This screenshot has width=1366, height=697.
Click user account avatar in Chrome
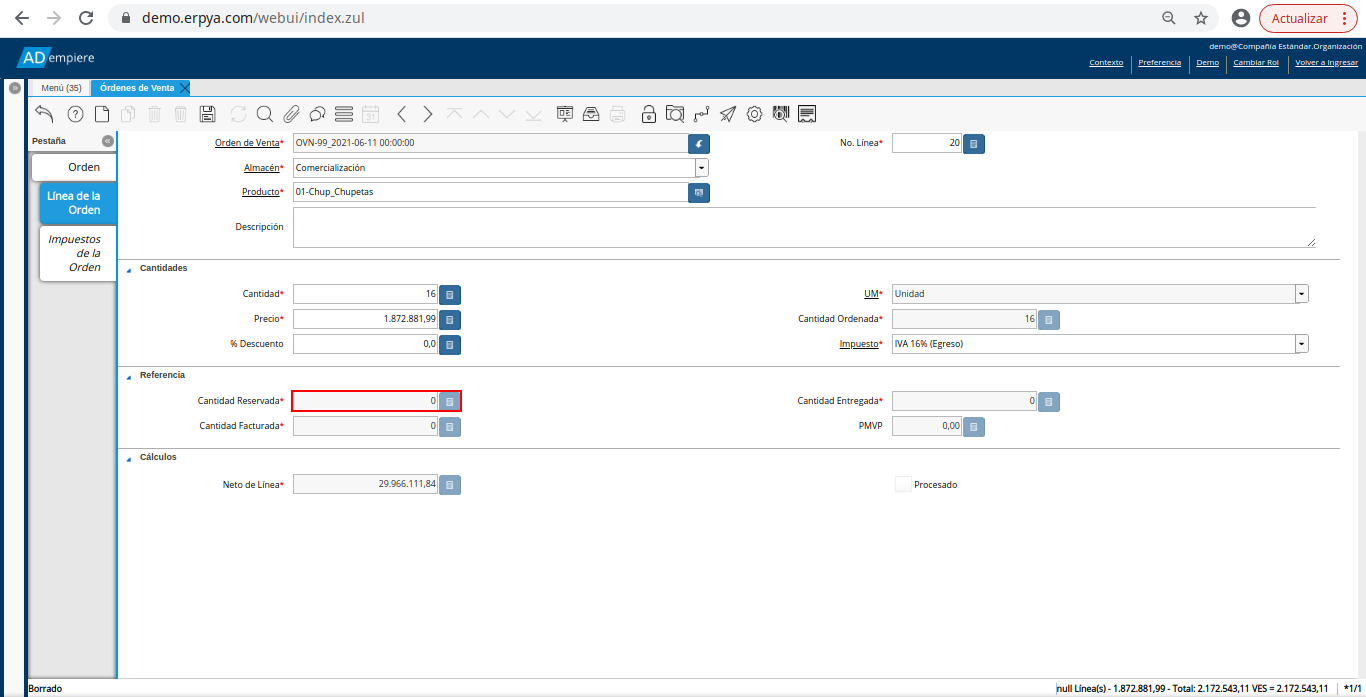1241,18
